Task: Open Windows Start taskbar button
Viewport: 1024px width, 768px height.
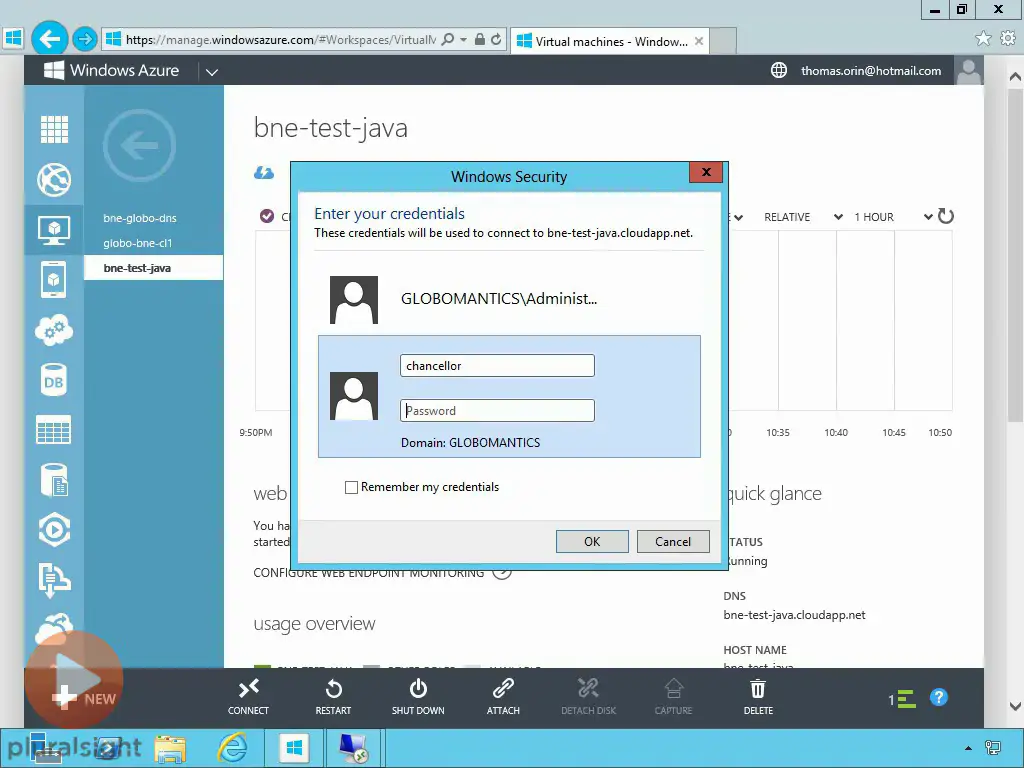Action: pos(294,748)
